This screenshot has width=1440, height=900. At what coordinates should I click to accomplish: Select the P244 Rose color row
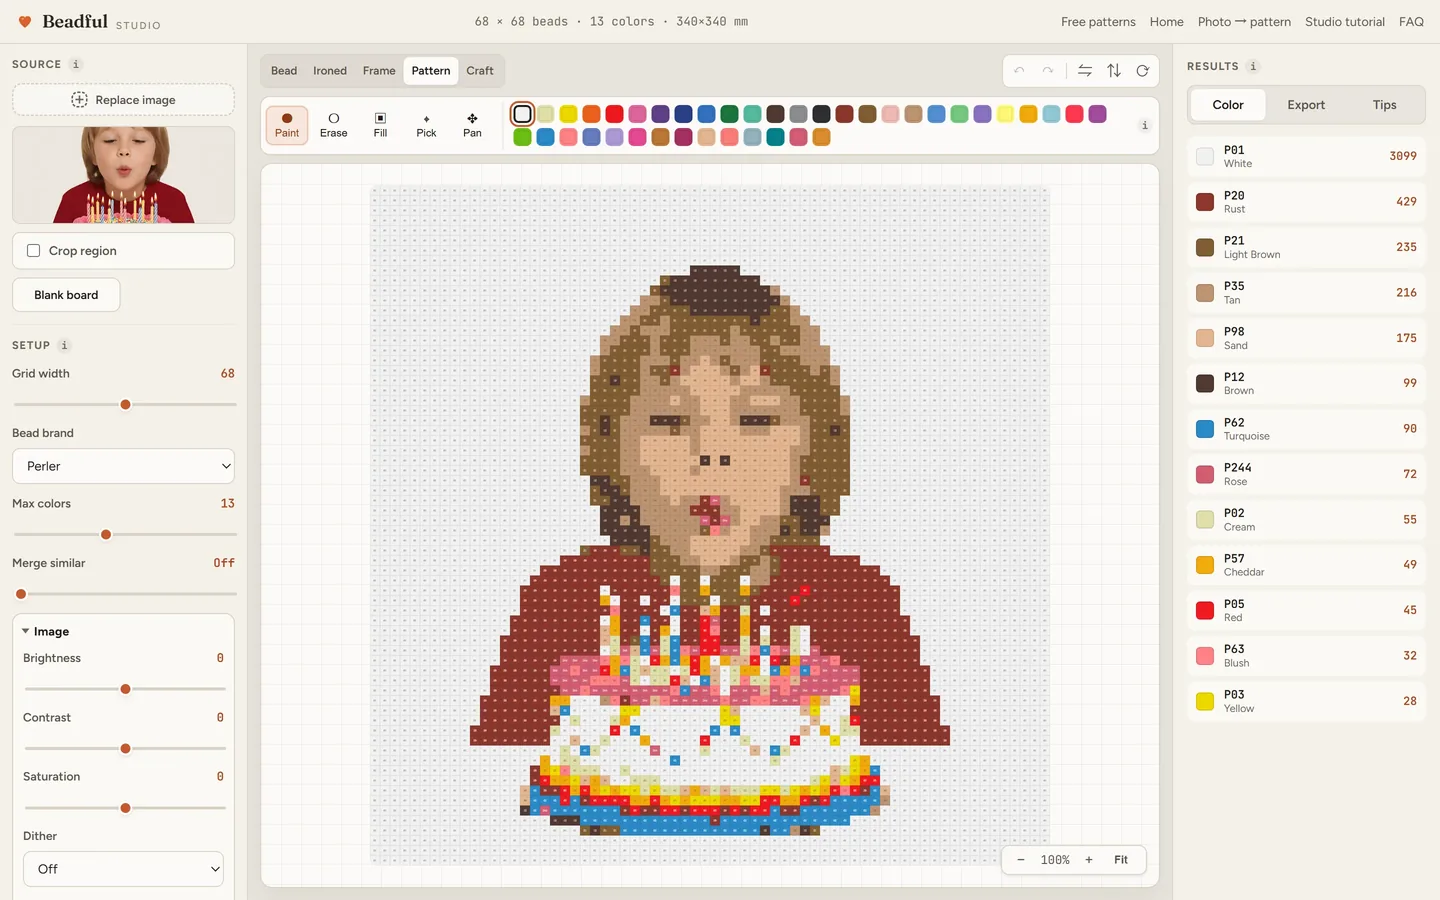point(1306,474)
